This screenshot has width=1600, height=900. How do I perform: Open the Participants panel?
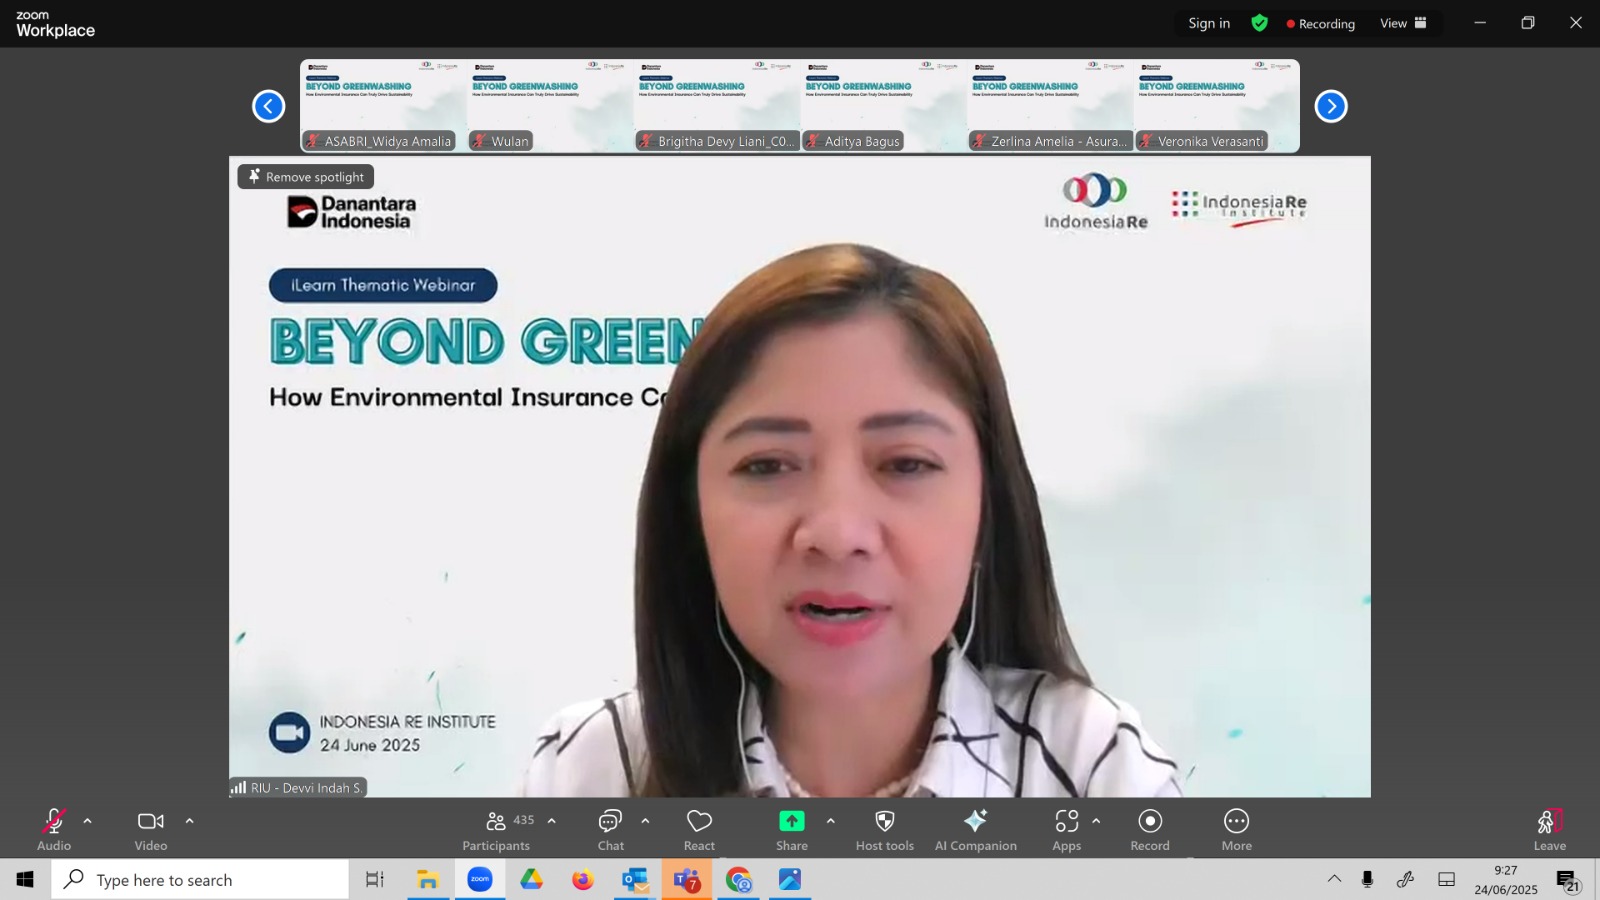coord(497,830)
